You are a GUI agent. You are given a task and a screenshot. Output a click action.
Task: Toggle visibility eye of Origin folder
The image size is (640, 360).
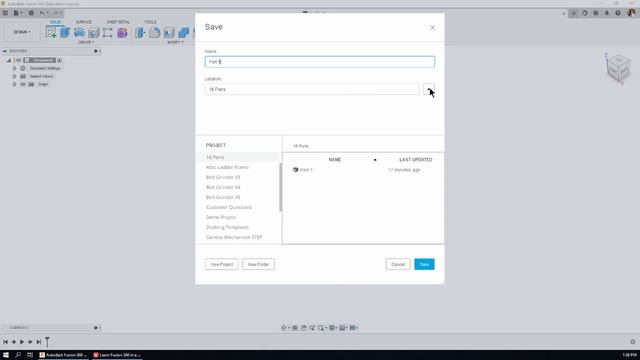23,84
